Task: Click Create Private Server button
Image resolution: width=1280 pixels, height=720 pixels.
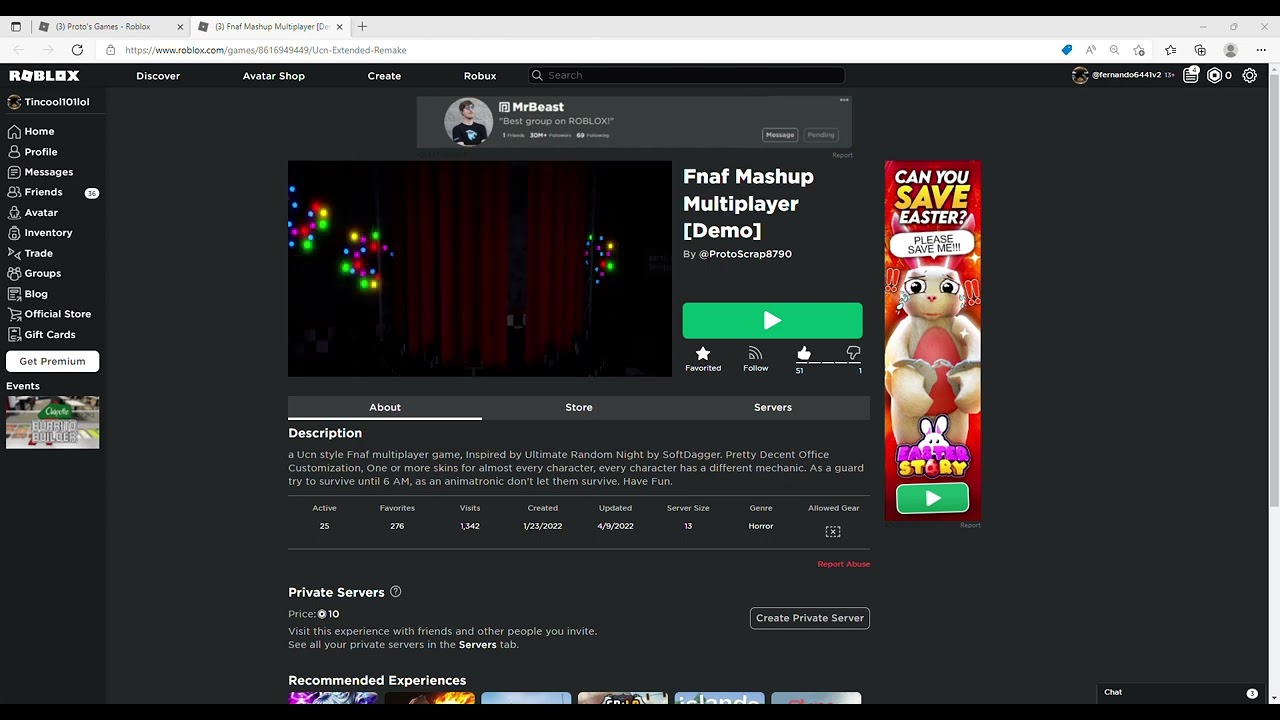Action: 810,618
